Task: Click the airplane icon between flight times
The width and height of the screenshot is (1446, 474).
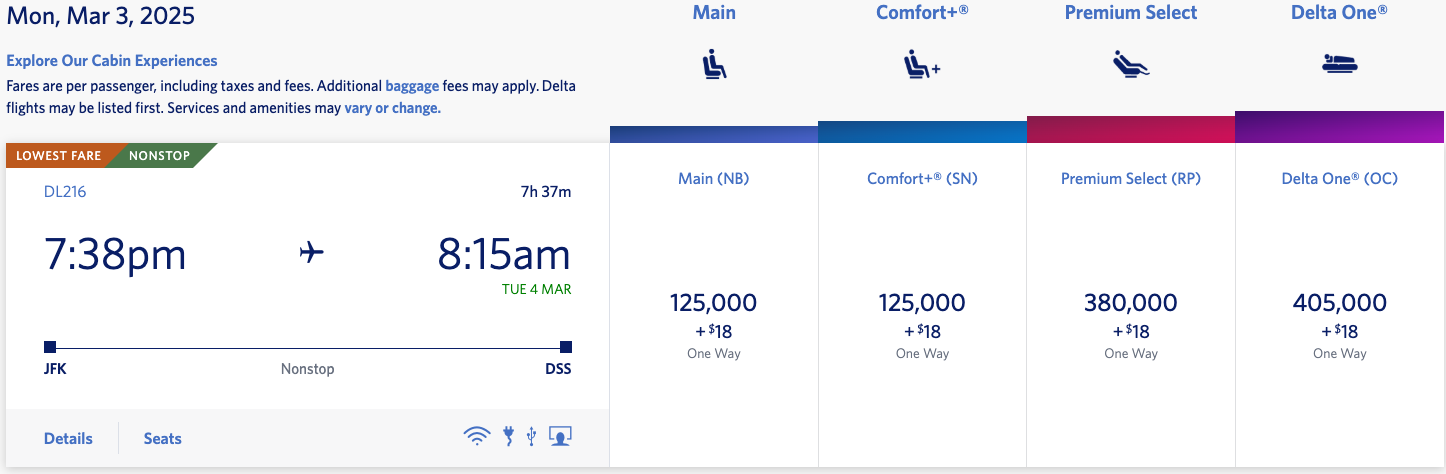Action: (312, 254)
